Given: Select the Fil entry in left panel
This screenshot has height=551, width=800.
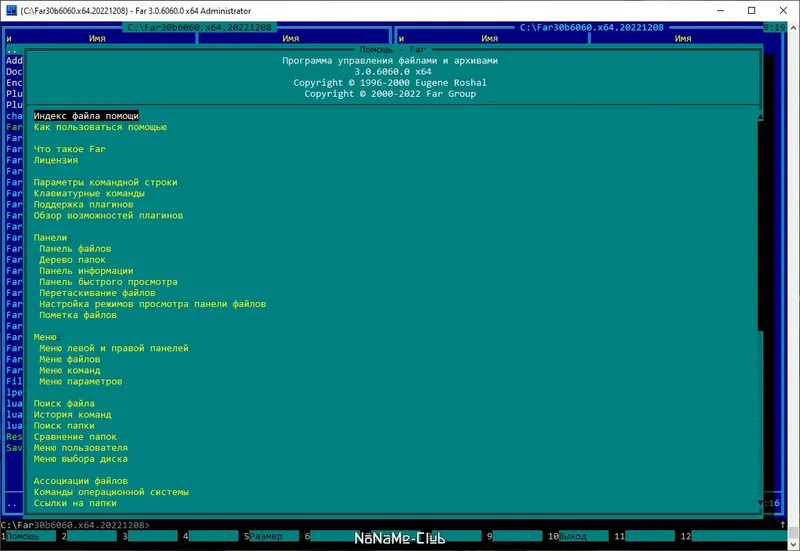Looking at the screenshot, I should (14, 382).
